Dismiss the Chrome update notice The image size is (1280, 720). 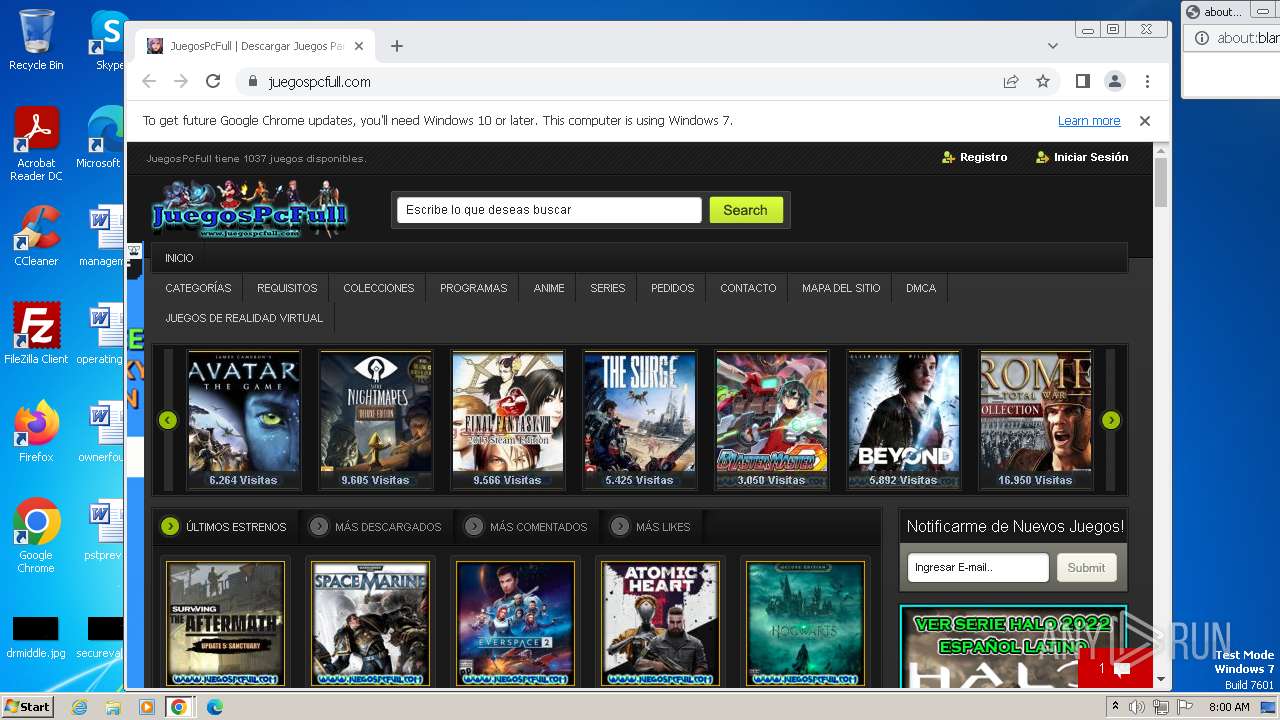[x=1145, y=121]
